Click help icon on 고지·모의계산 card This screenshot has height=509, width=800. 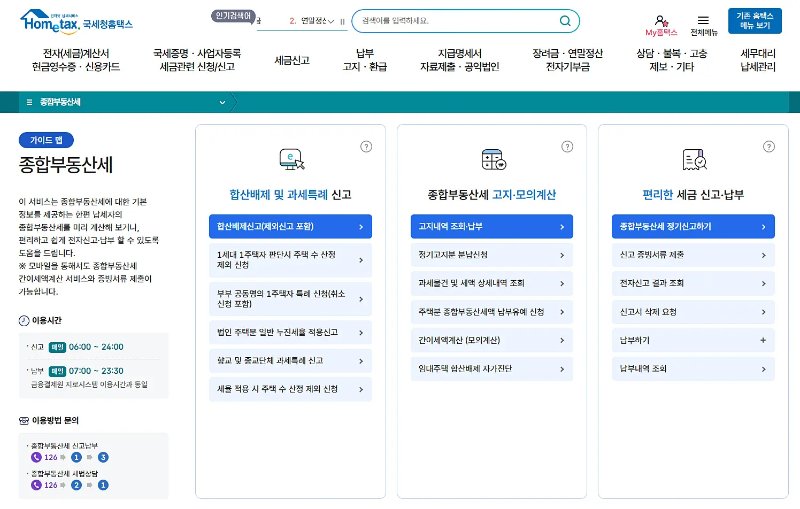(x=567, y=147)
